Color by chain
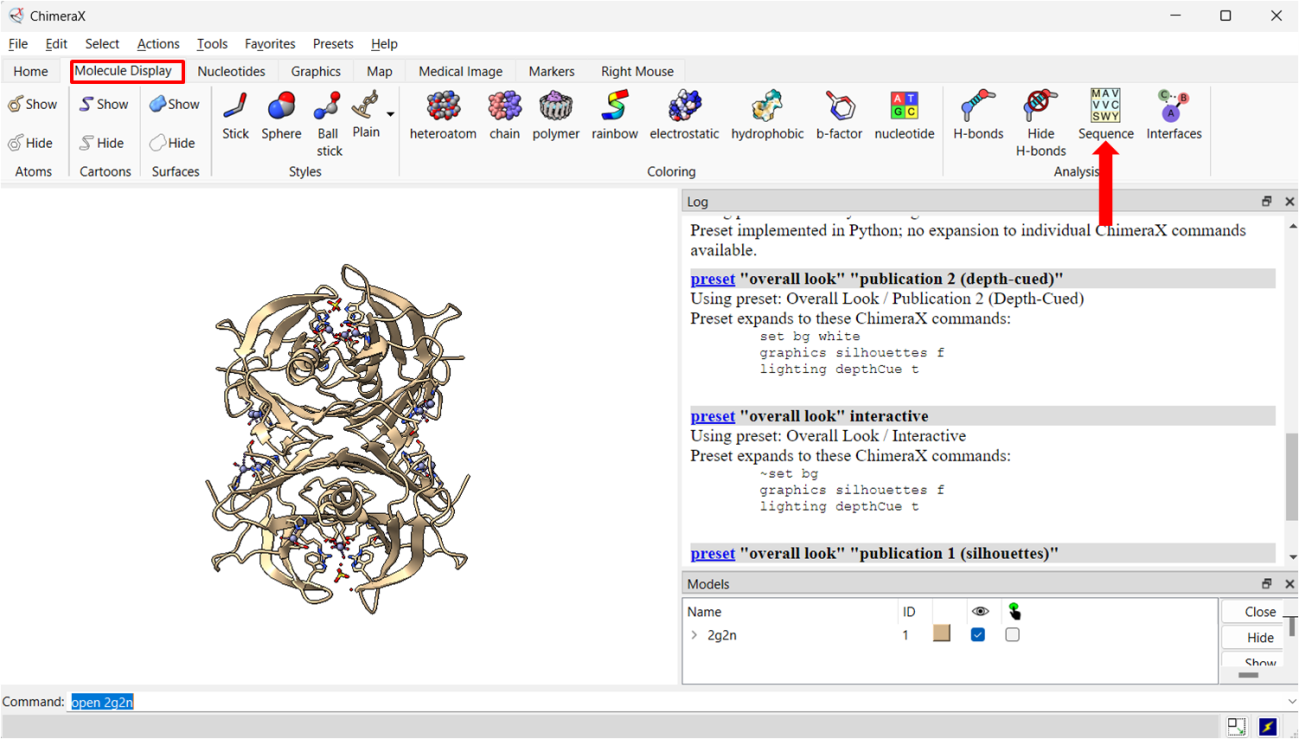The image size is (1299, 739). [505, 116]
